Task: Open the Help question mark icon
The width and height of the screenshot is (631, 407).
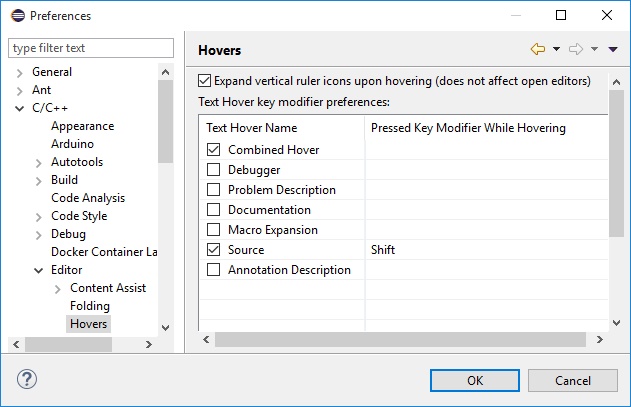Action: click(x=27, y=379)
